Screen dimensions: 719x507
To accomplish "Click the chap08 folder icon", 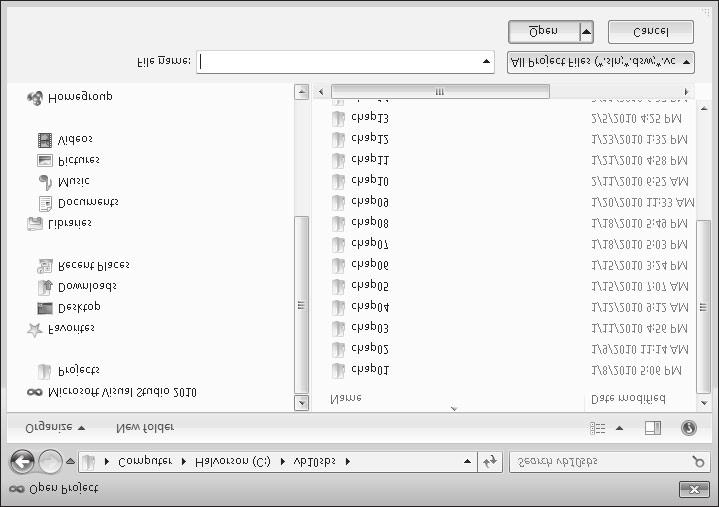I will [338, 223].
